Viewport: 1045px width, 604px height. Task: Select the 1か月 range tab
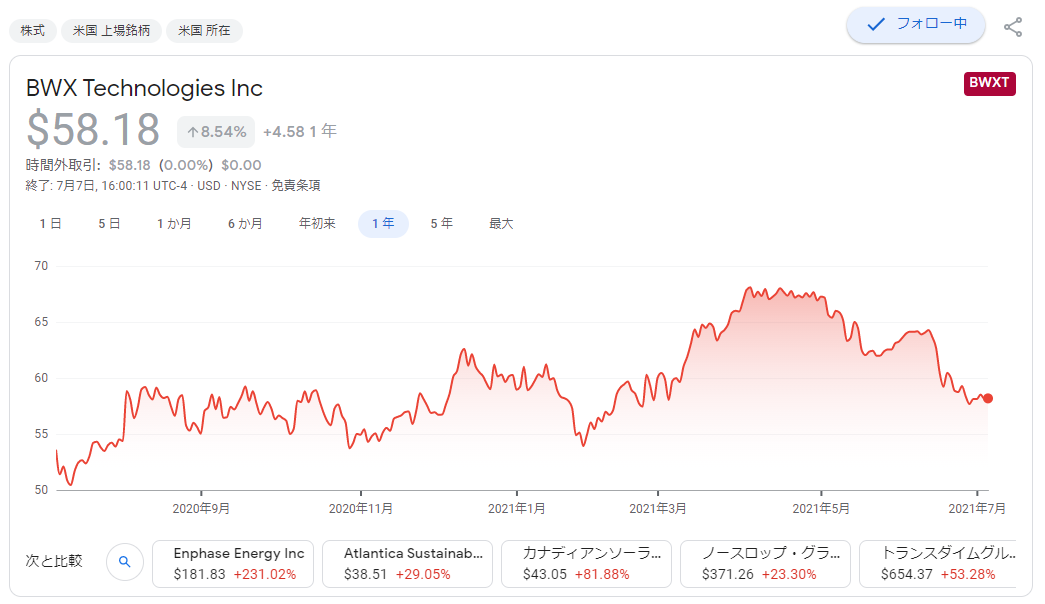coord(175,223)
